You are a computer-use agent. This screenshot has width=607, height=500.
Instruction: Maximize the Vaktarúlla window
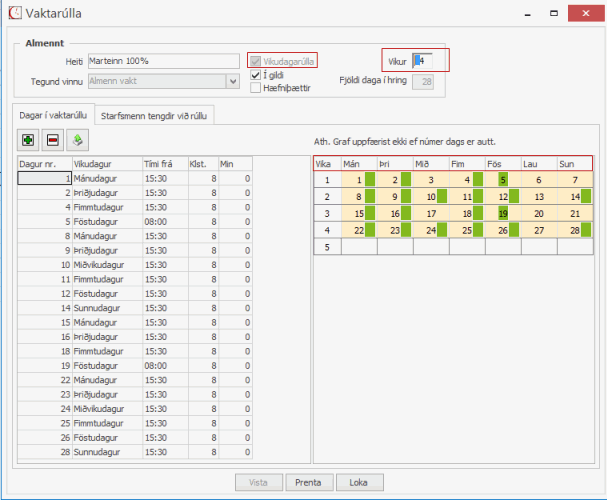coord(554,13)
